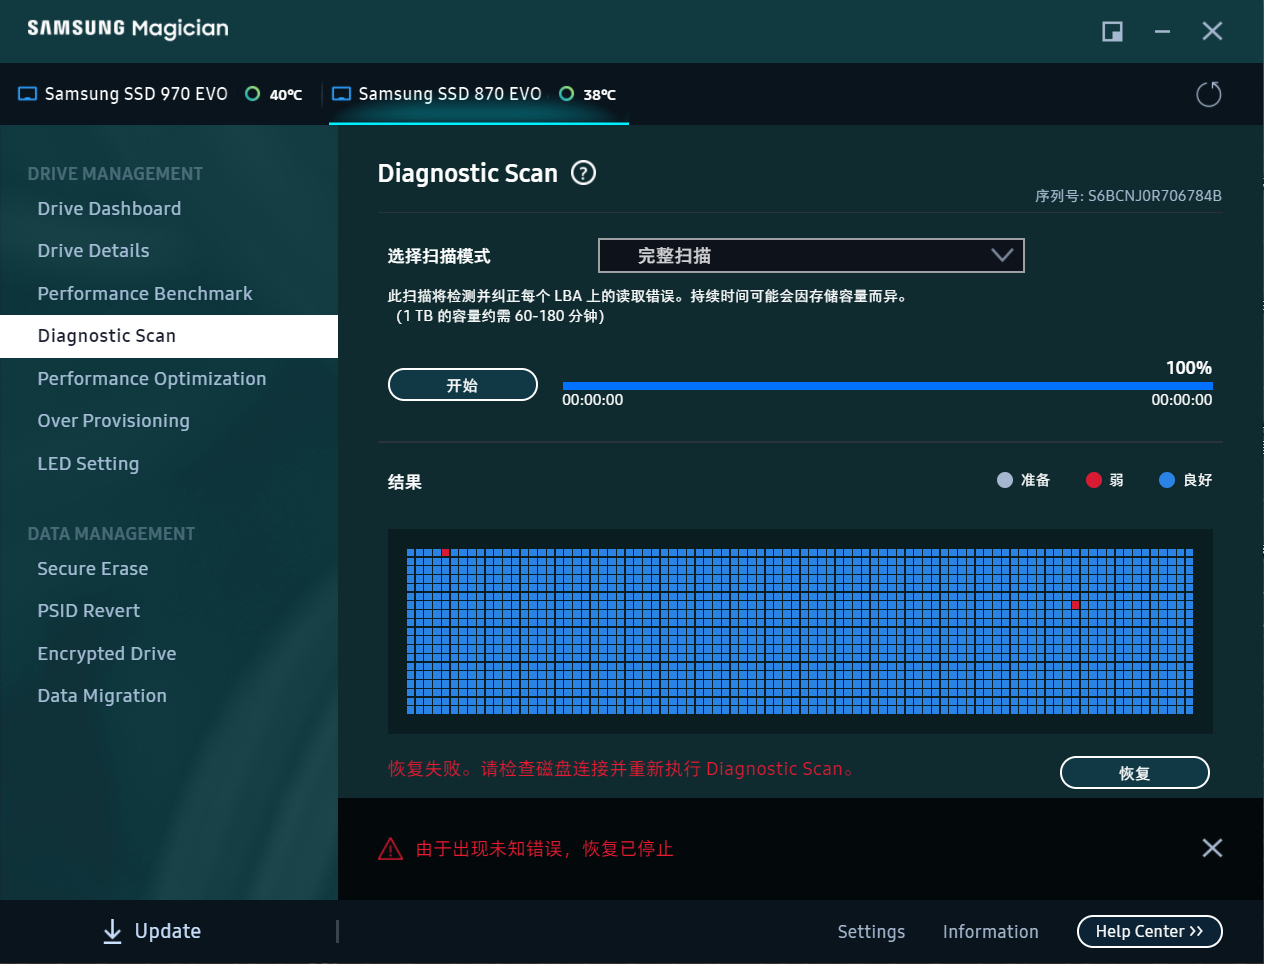Screen dimensions: 1264x964
Task: Open Information in the bottom bar
Action: (x=990, y=931)
